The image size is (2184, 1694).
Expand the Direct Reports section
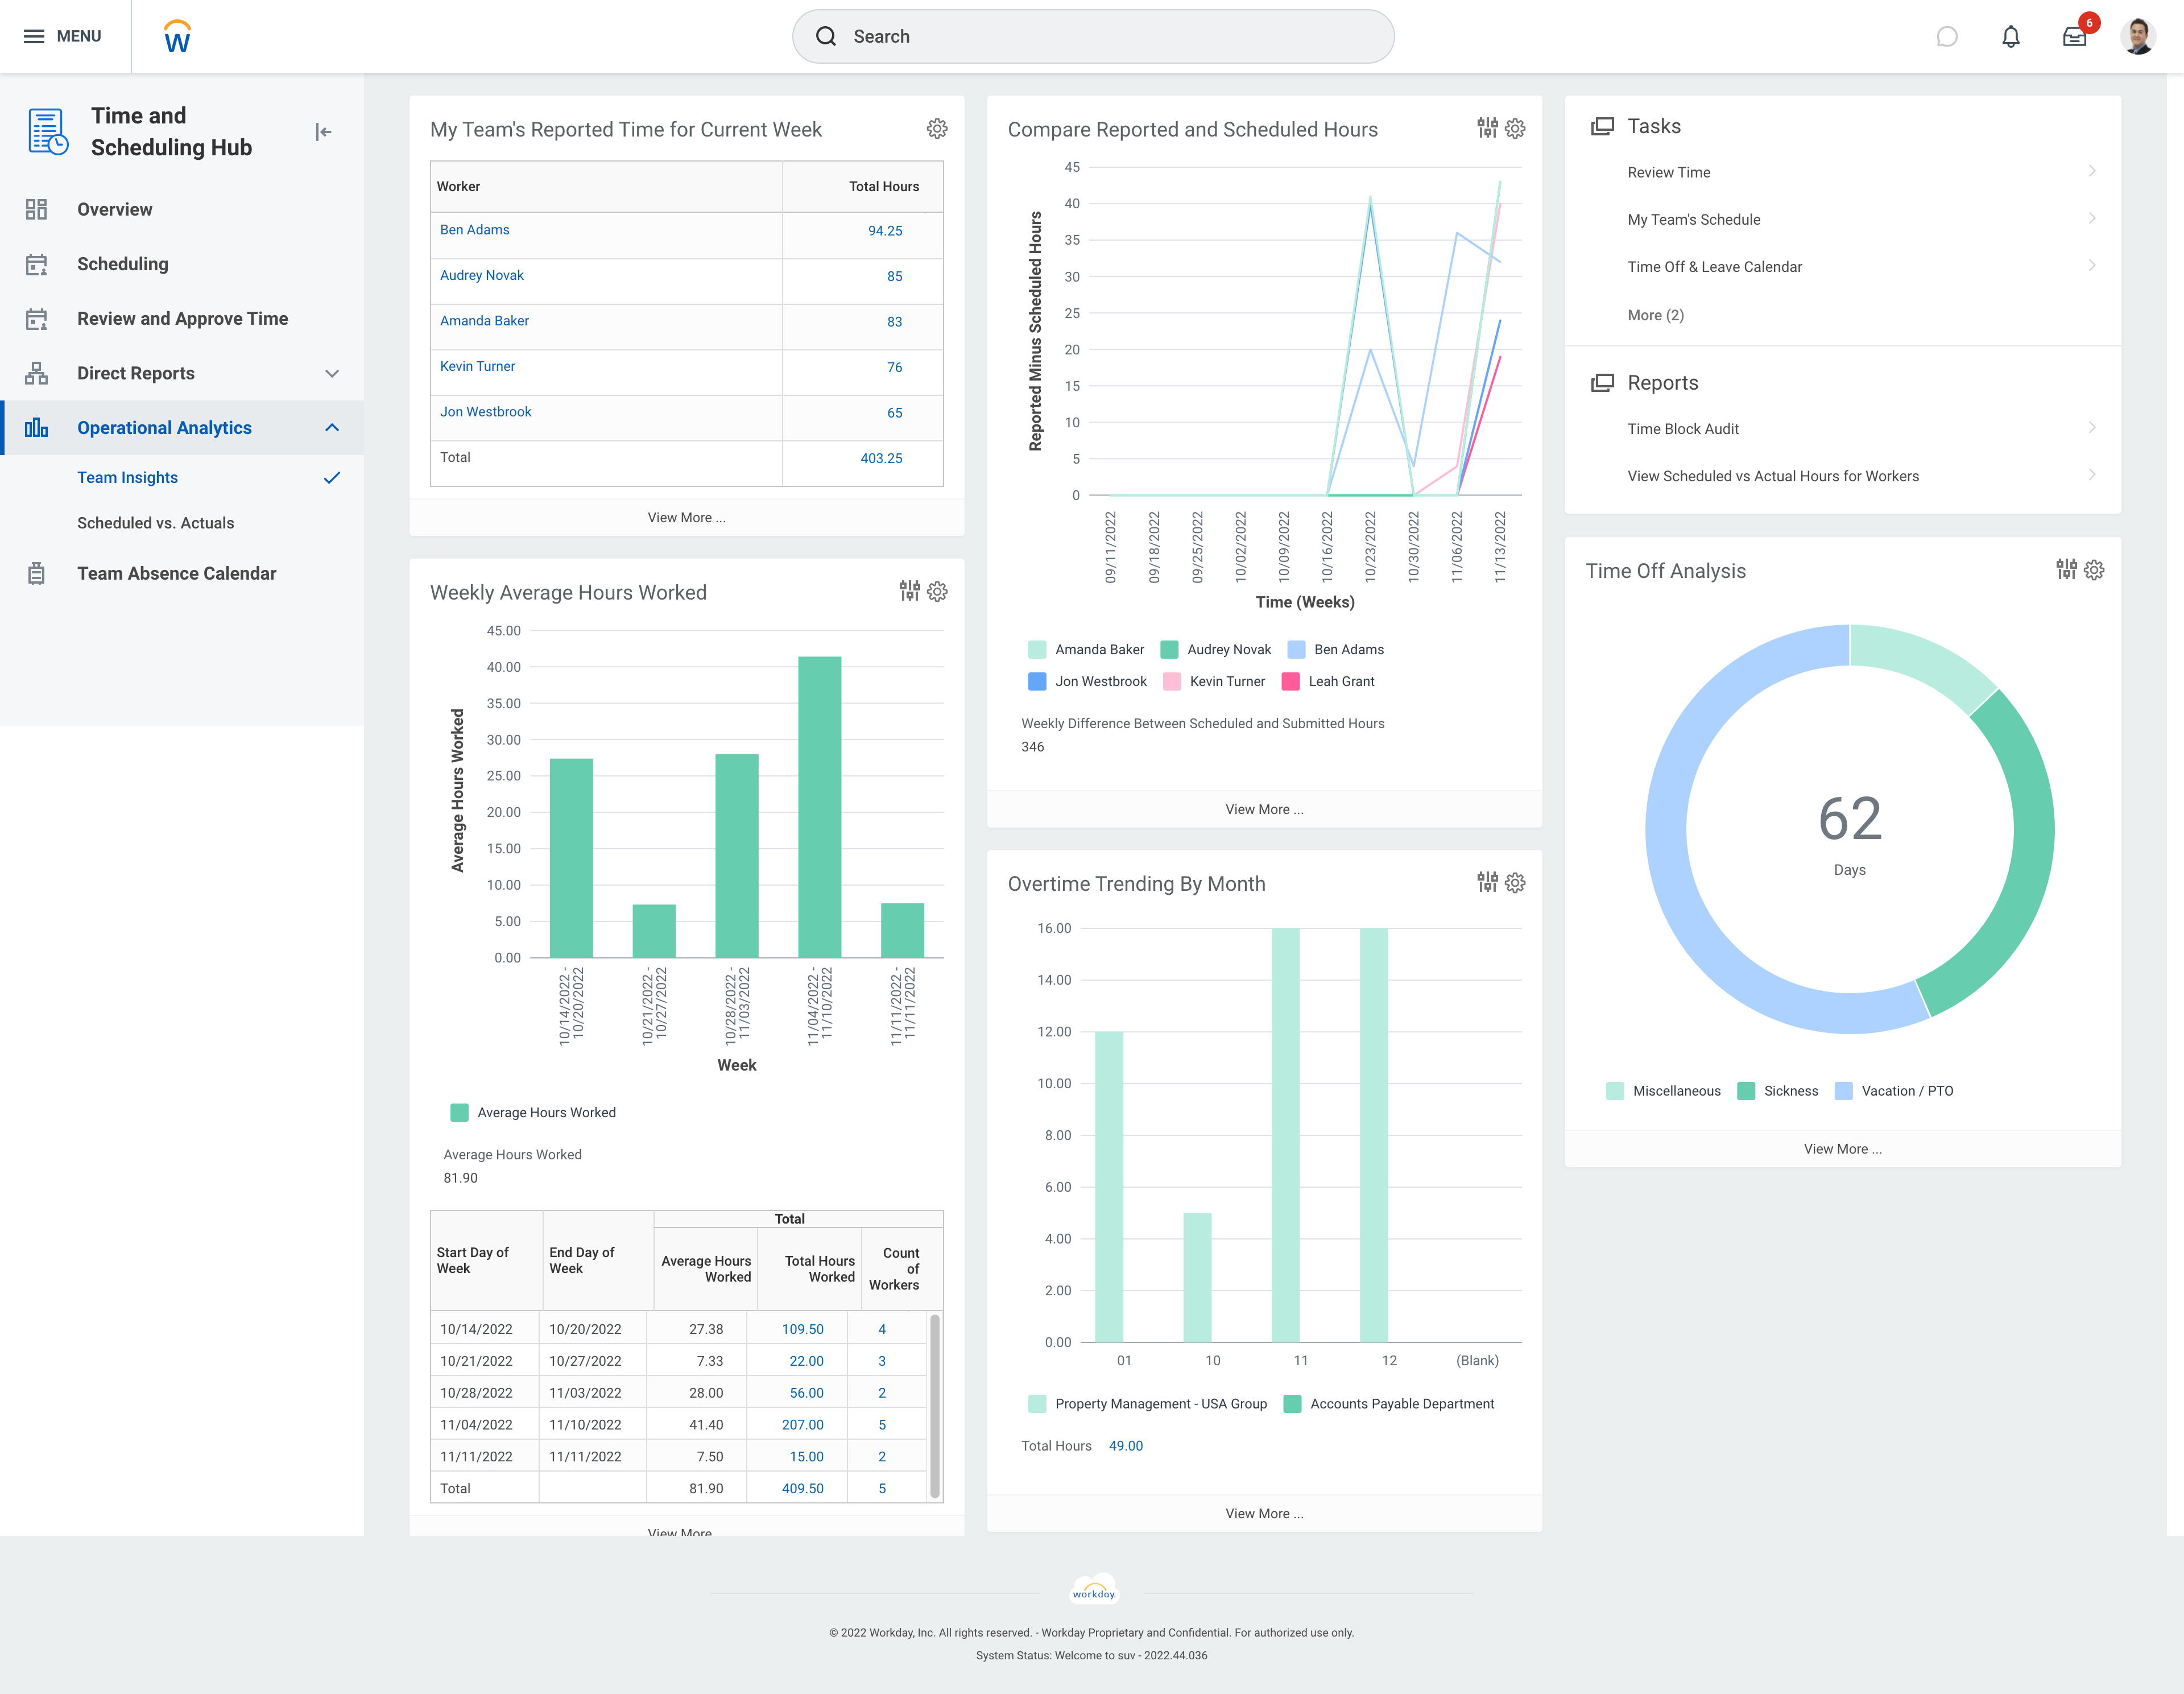[x=332, y=373]
